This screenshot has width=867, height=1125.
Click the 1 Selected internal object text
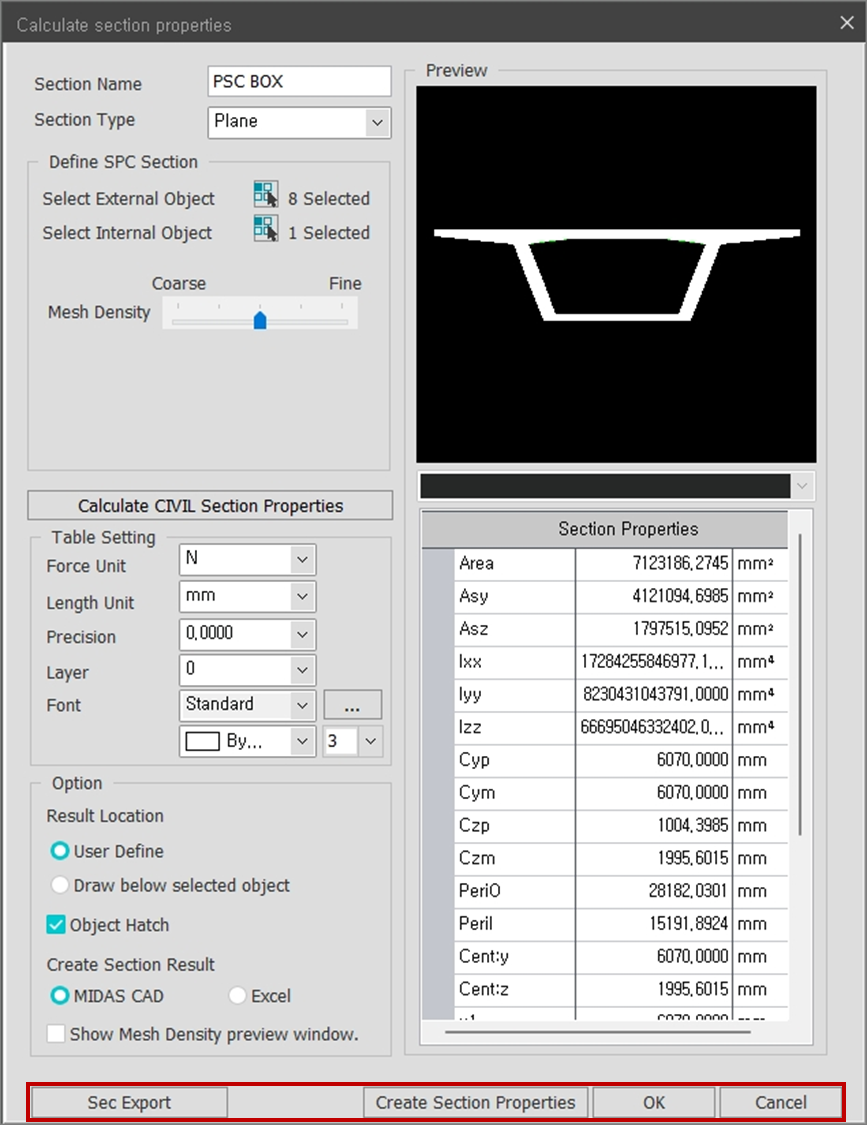click(x=329, y=233)
